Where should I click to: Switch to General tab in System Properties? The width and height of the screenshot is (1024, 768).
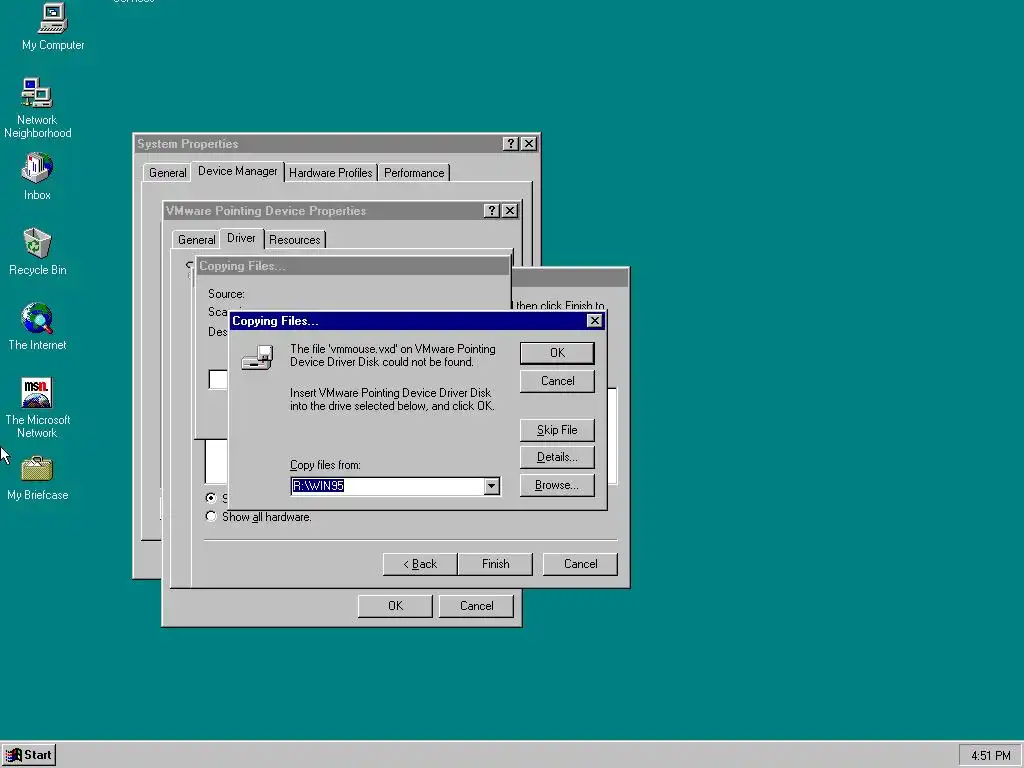coord(167,173)
